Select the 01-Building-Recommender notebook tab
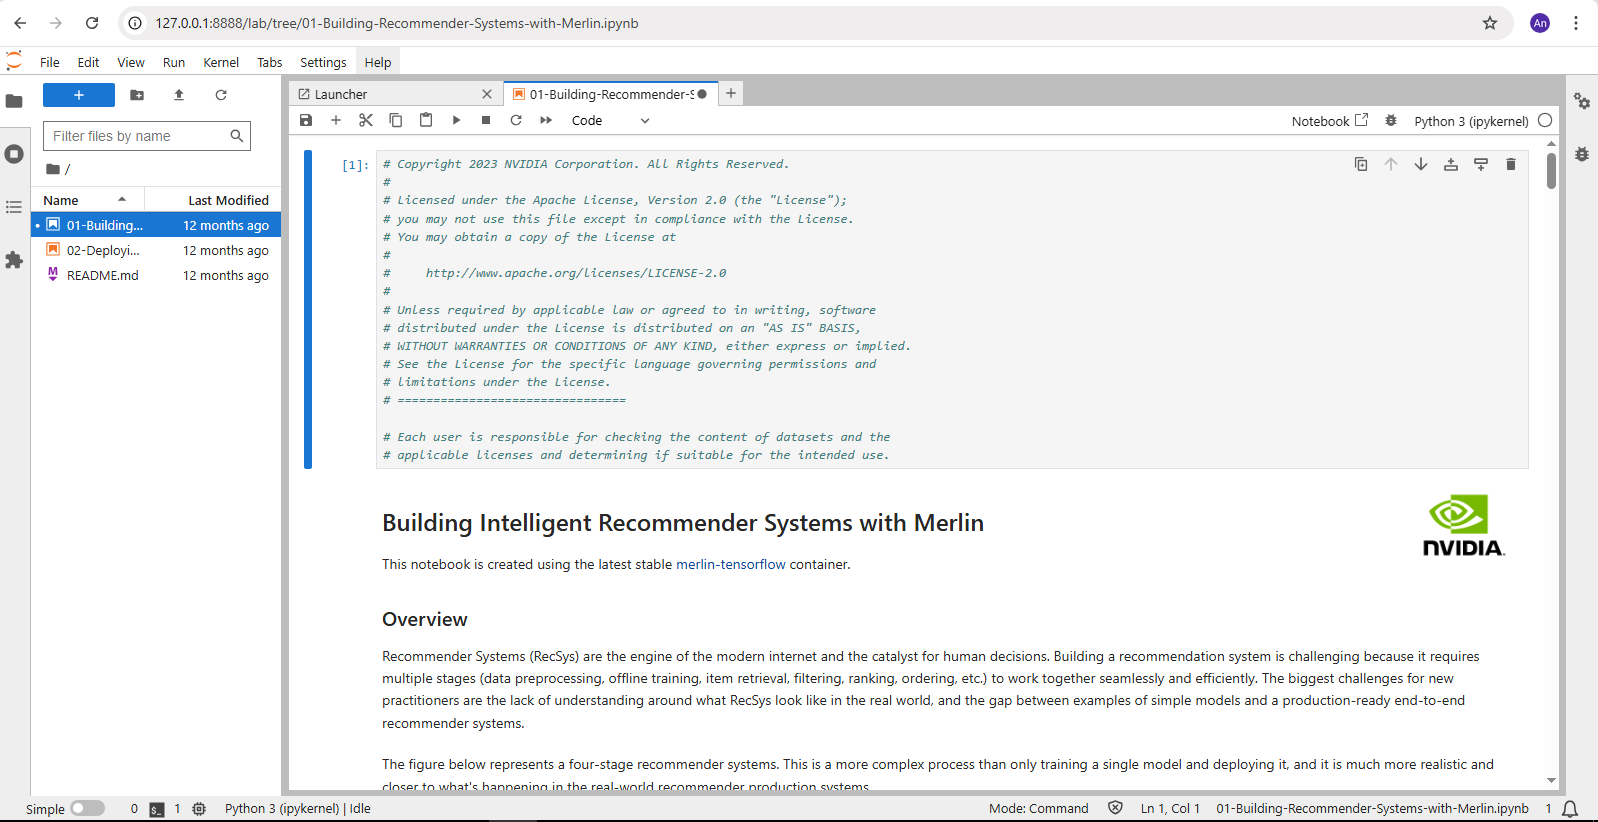The width and height of the screenshot is (1598, 822). (610, 94)
